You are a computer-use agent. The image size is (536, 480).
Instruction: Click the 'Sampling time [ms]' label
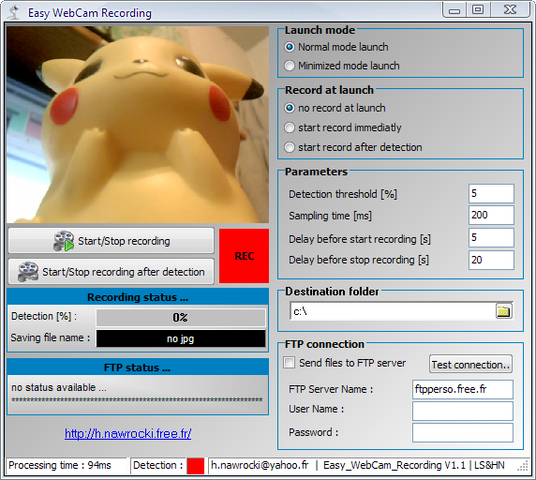[x=330, y=216]
